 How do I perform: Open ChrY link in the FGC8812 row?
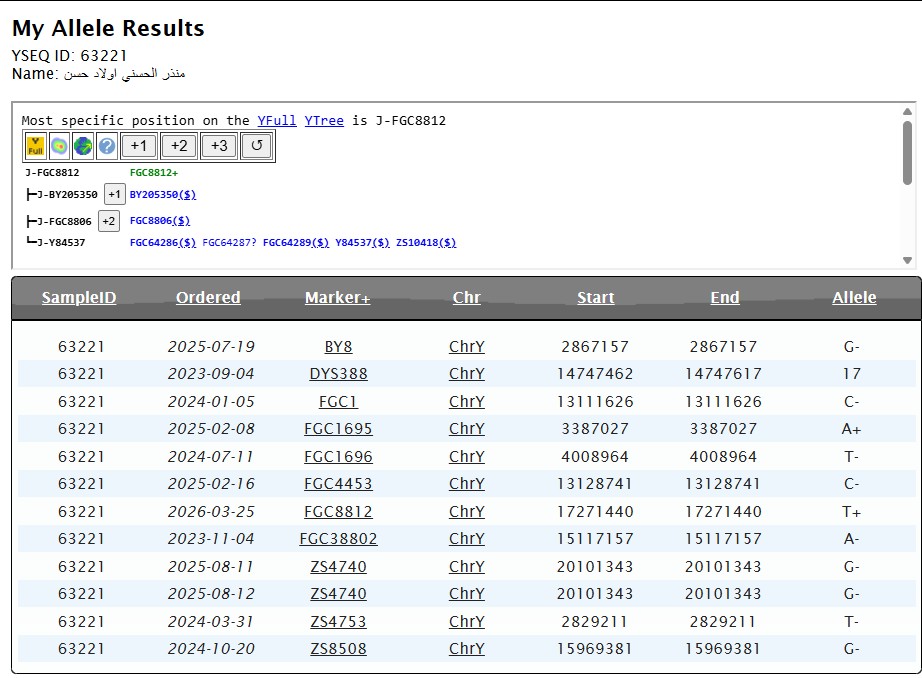(x=467, y=512)
